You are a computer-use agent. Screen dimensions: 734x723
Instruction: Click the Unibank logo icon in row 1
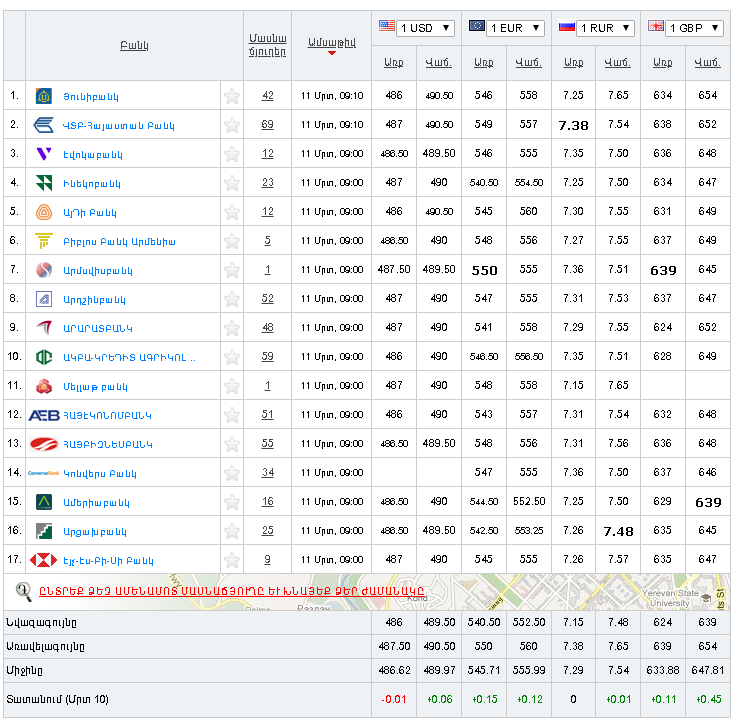[44, 96]
